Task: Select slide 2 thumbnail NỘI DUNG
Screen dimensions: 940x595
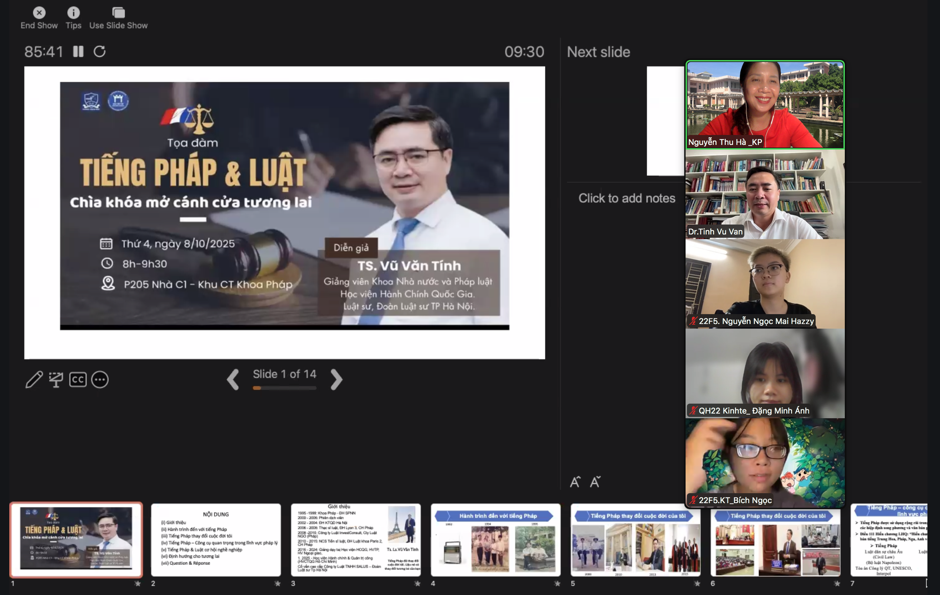Action: coord(215,539)
